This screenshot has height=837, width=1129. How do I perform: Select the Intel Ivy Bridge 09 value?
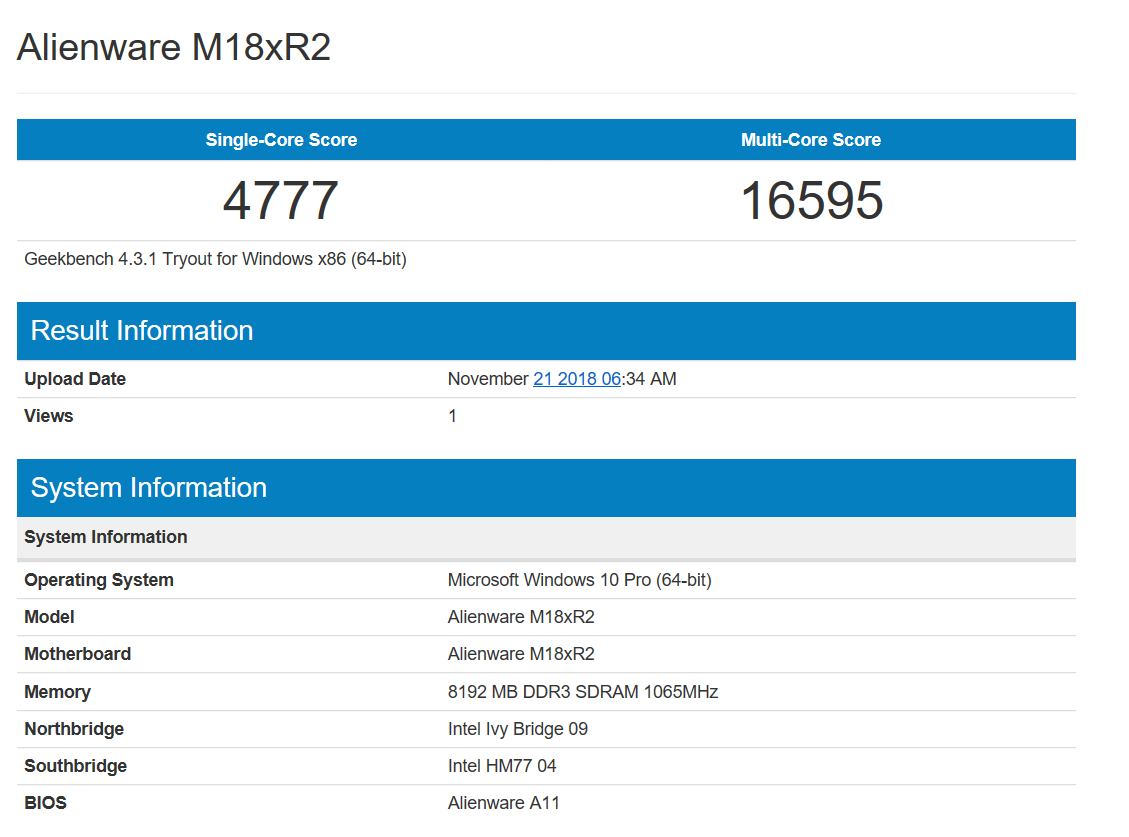click(518, 729)
